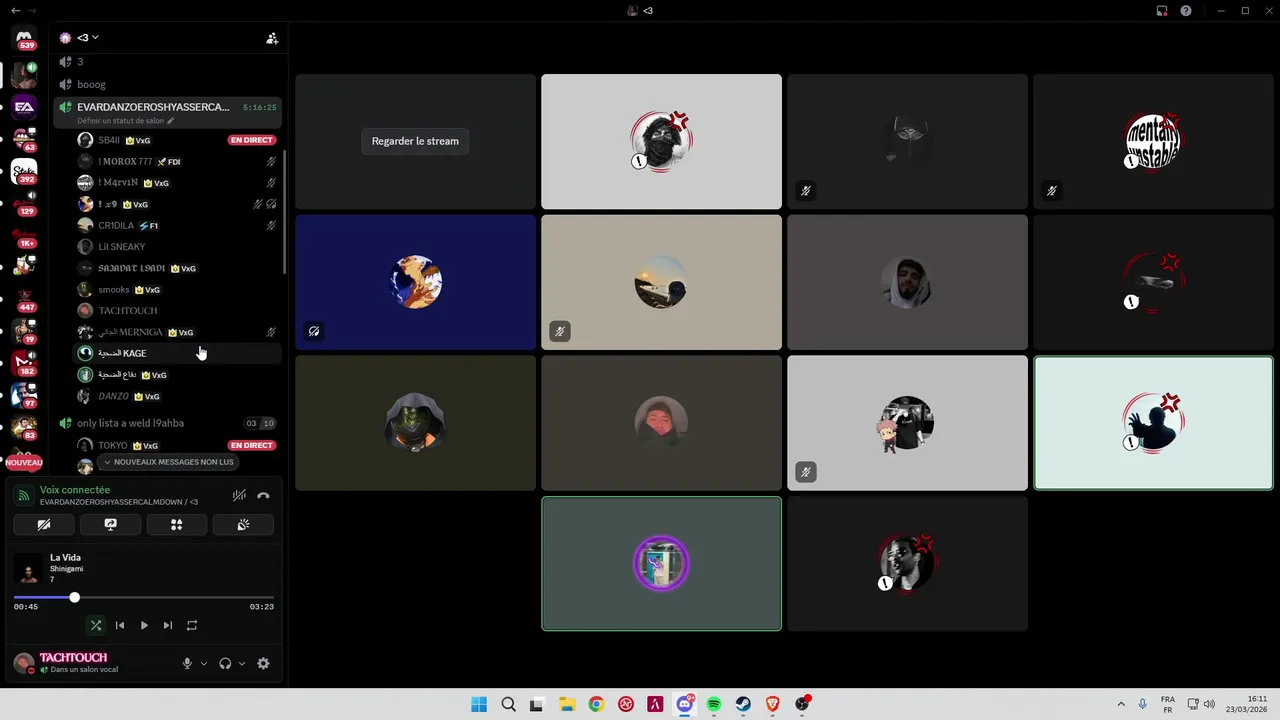The image size is (1280, 720).
Task: Open Steam from the taskbar
Action: (x=743, y=704)
